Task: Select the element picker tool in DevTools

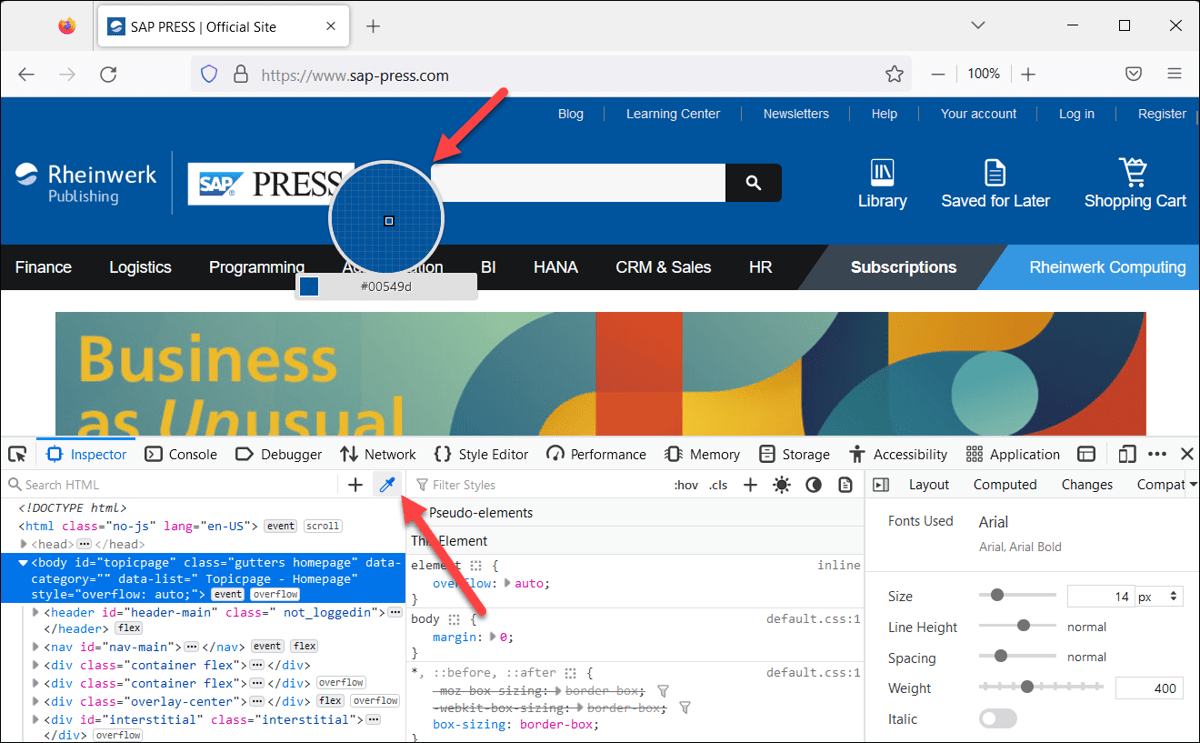Action: 17,453
